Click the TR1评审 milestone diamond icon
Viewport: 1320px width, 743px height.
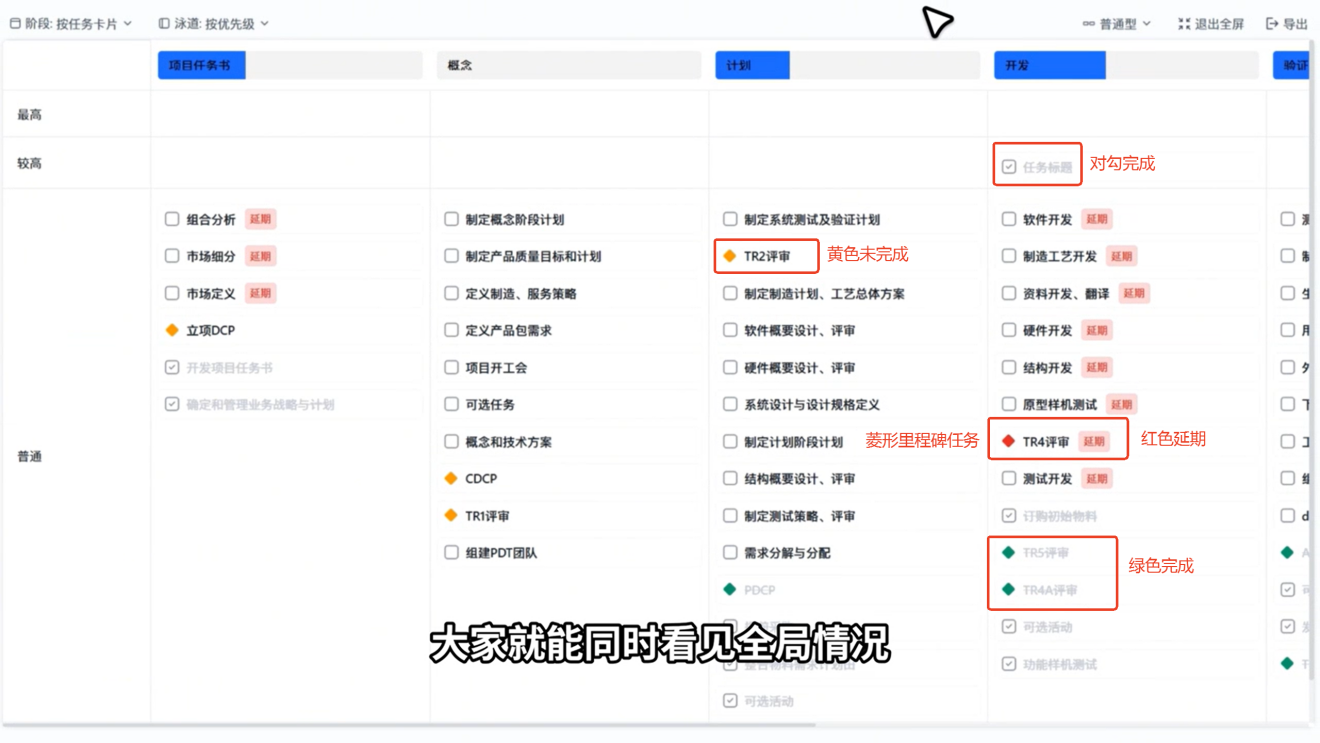coord(451,515)
